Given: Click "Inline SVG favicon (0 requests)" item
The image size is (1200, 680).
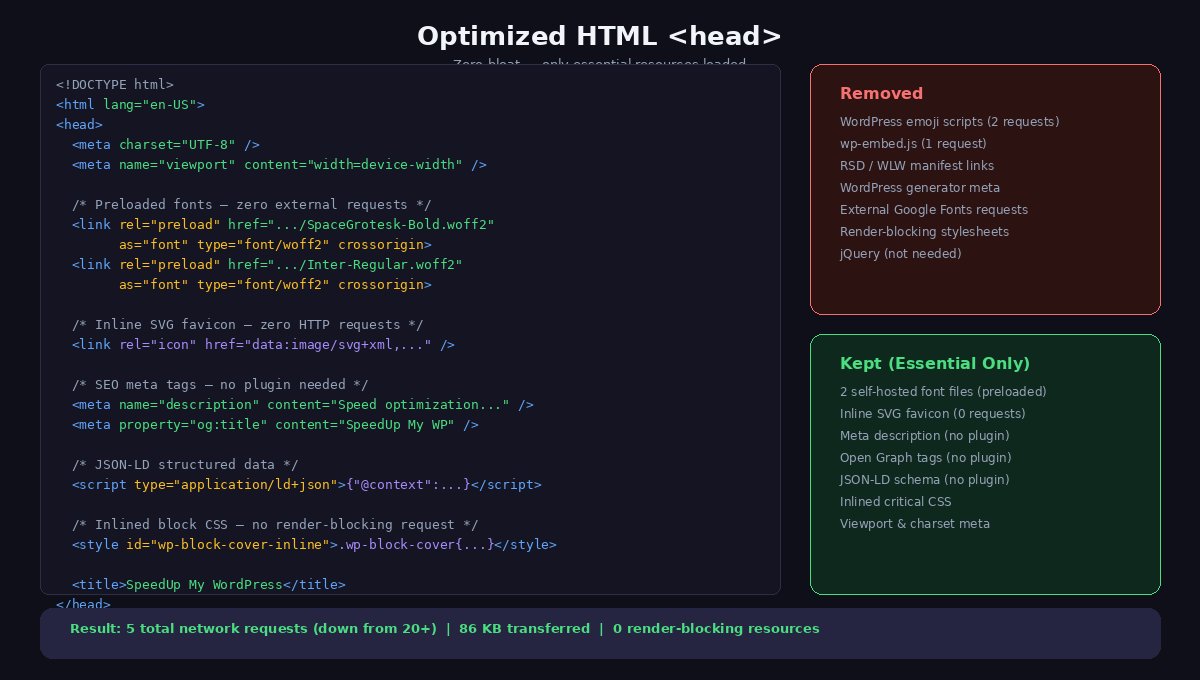Looking at the screenshot, I should [x=932, y=413].
